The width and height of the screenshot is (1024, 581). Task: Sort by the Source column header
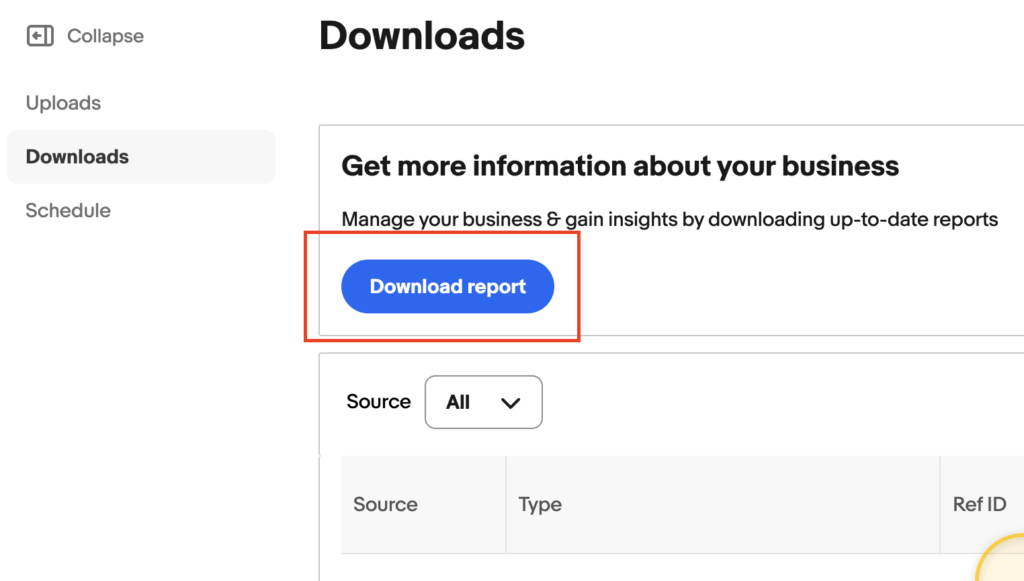point(385,505)
